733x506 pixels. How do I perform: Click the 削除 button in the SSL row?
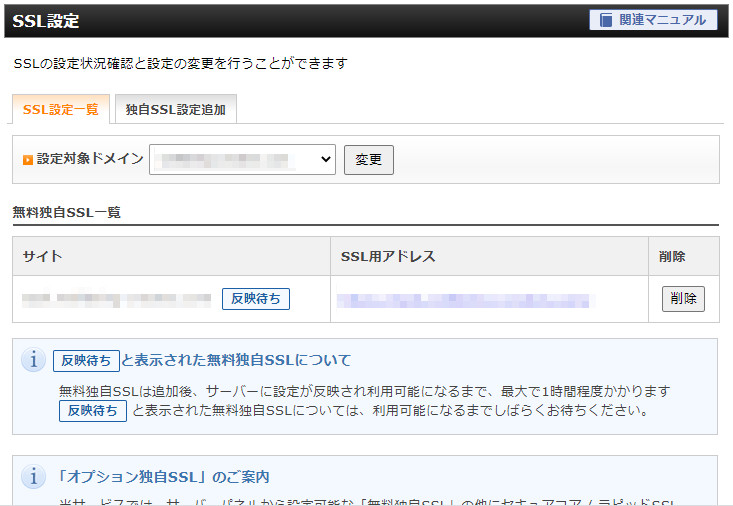click(x=683, y=299)
